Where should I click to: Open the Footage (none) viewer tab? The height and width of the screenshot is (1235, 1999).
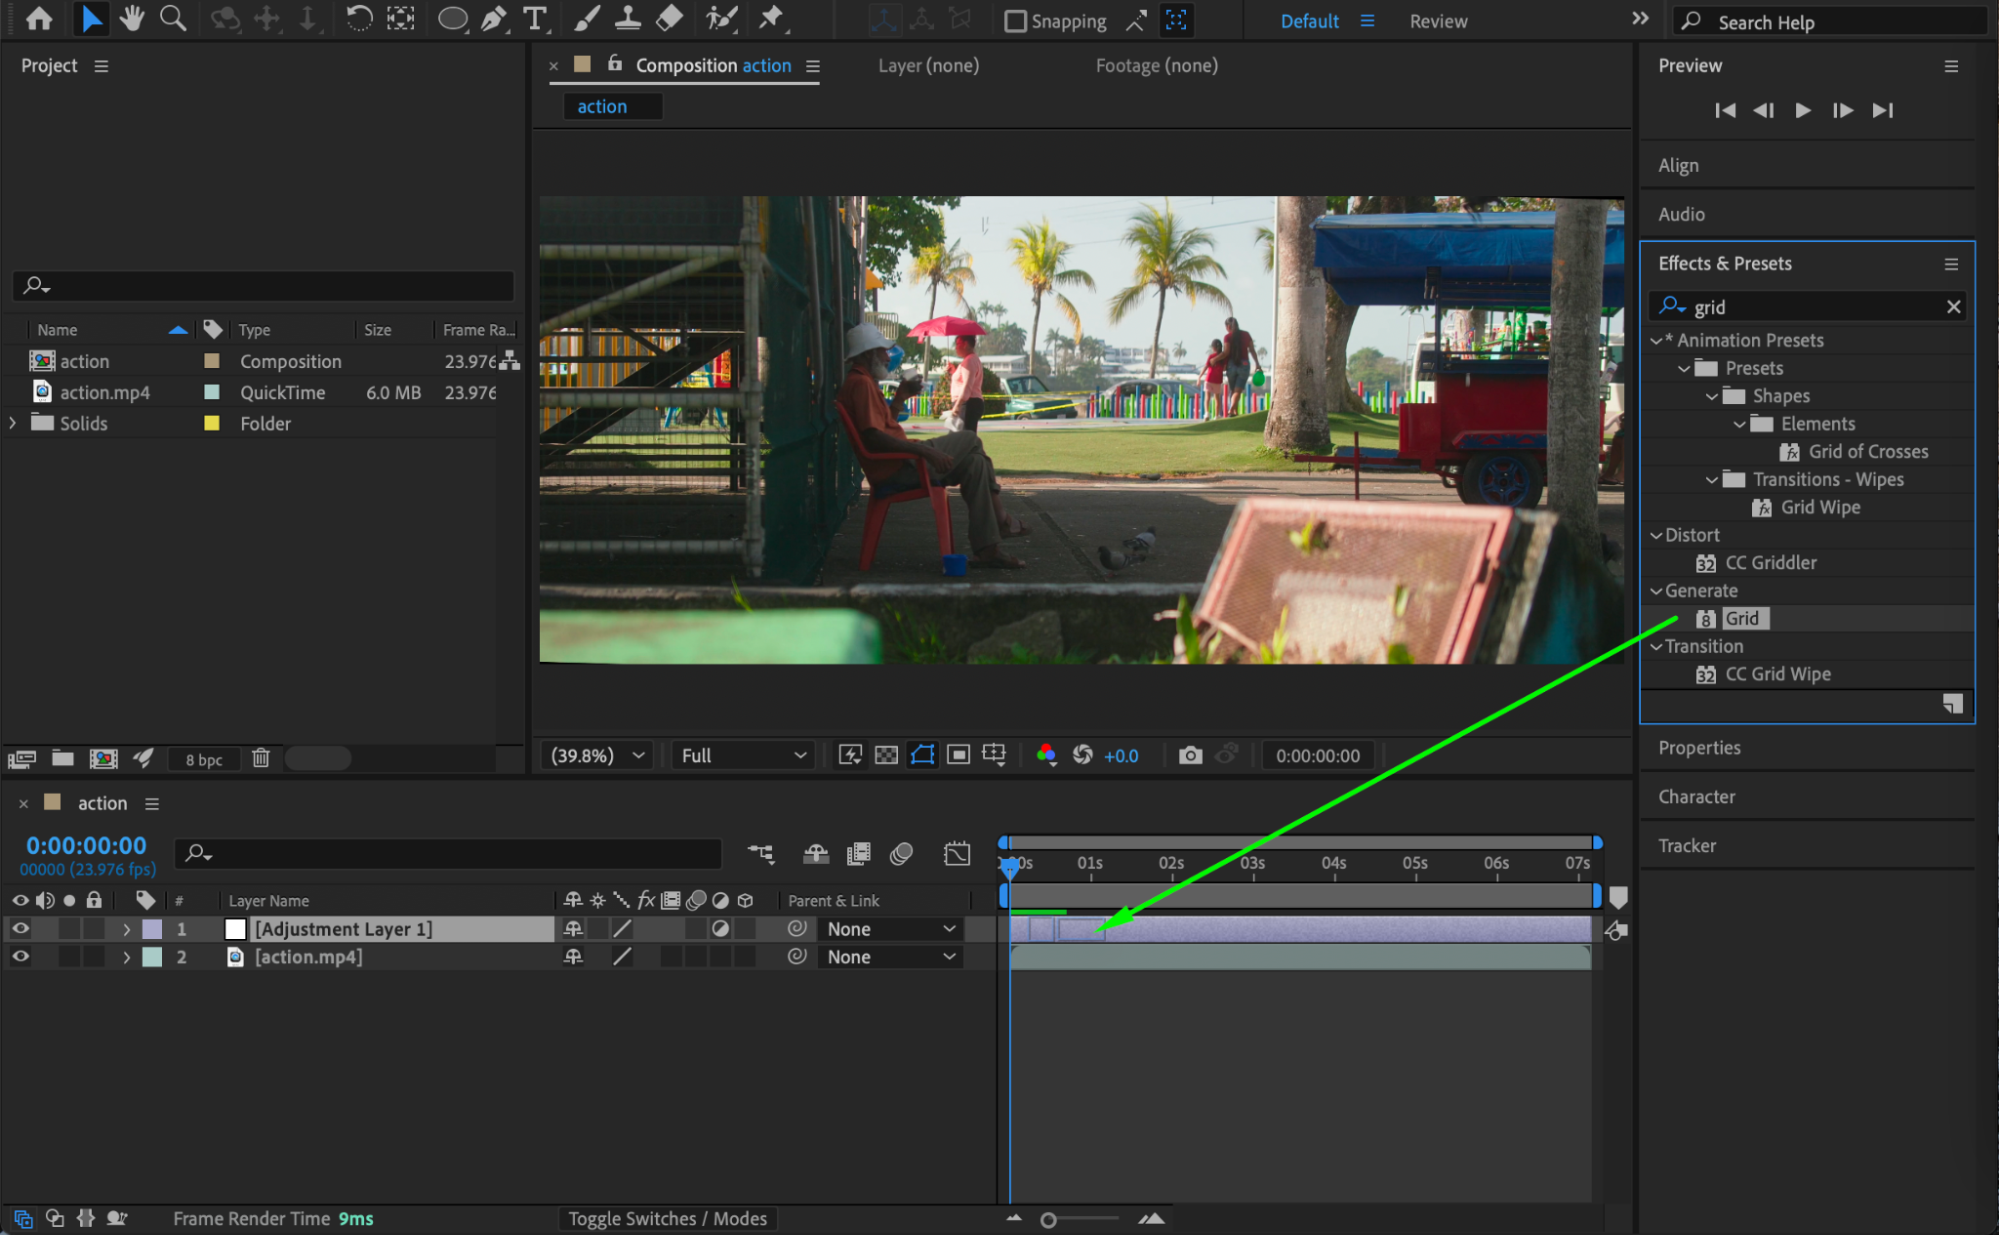[1156, 65]
